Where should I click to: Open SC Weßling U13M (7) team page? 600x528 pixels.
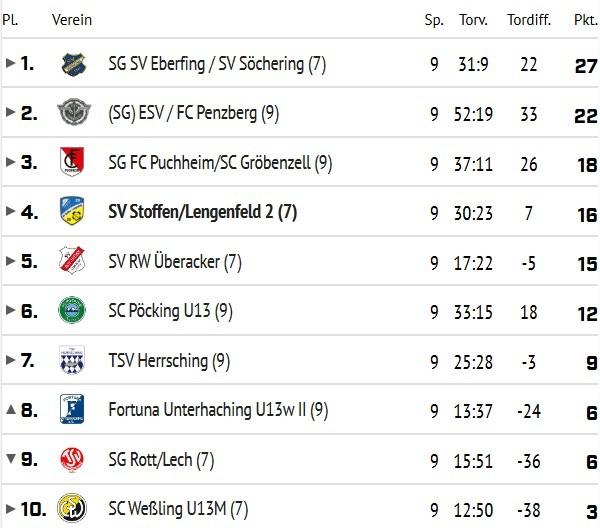(x=178, y=509)
